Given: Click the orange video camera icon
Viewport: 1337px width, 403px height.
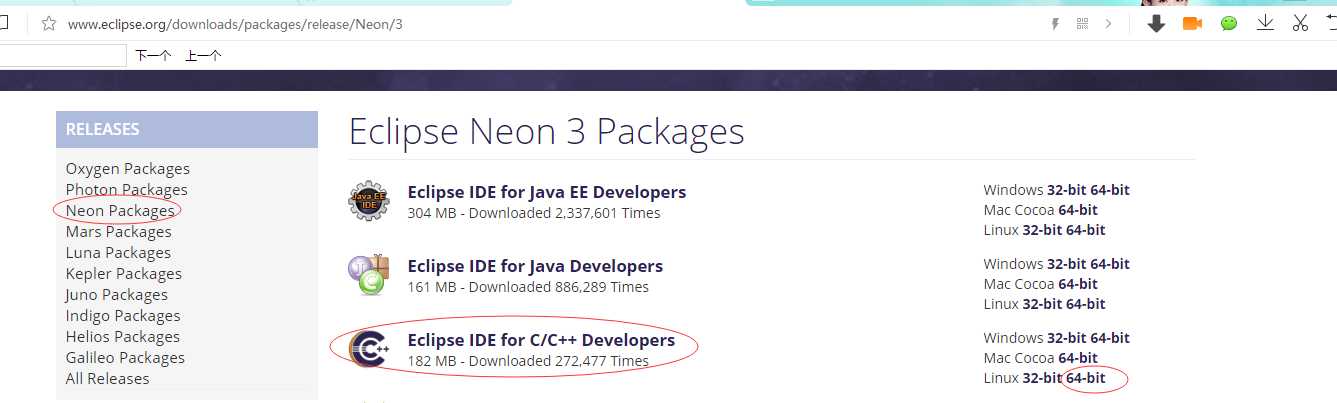Looking at the screenshot, I should click(x=1192, y=23).
